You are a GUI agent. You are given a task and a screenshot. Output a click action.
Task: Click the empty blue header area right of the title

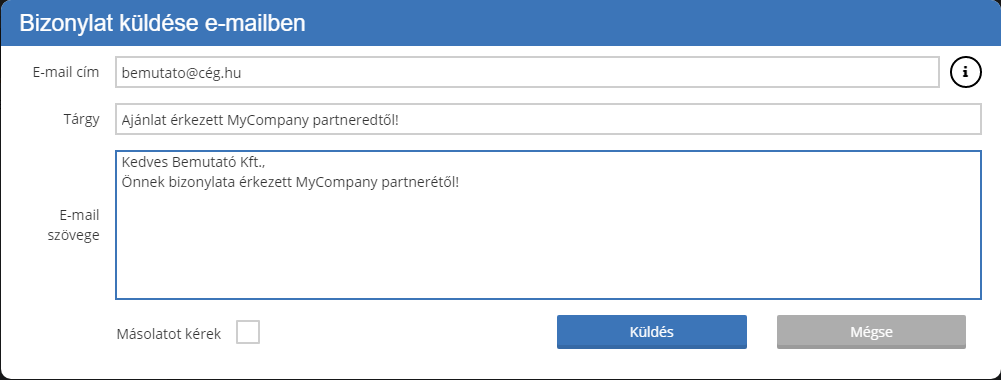click(x=651, y=23)
